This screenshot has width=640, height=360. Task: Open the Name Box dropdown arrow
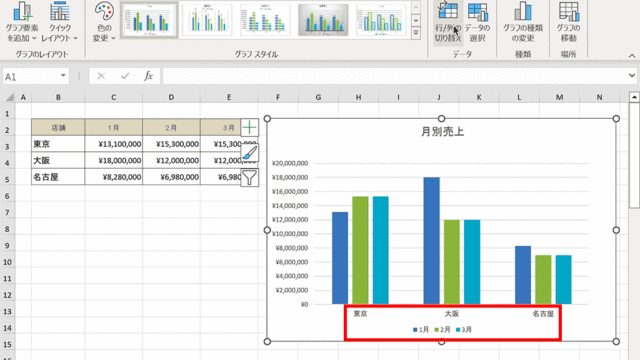click(63, 76)
